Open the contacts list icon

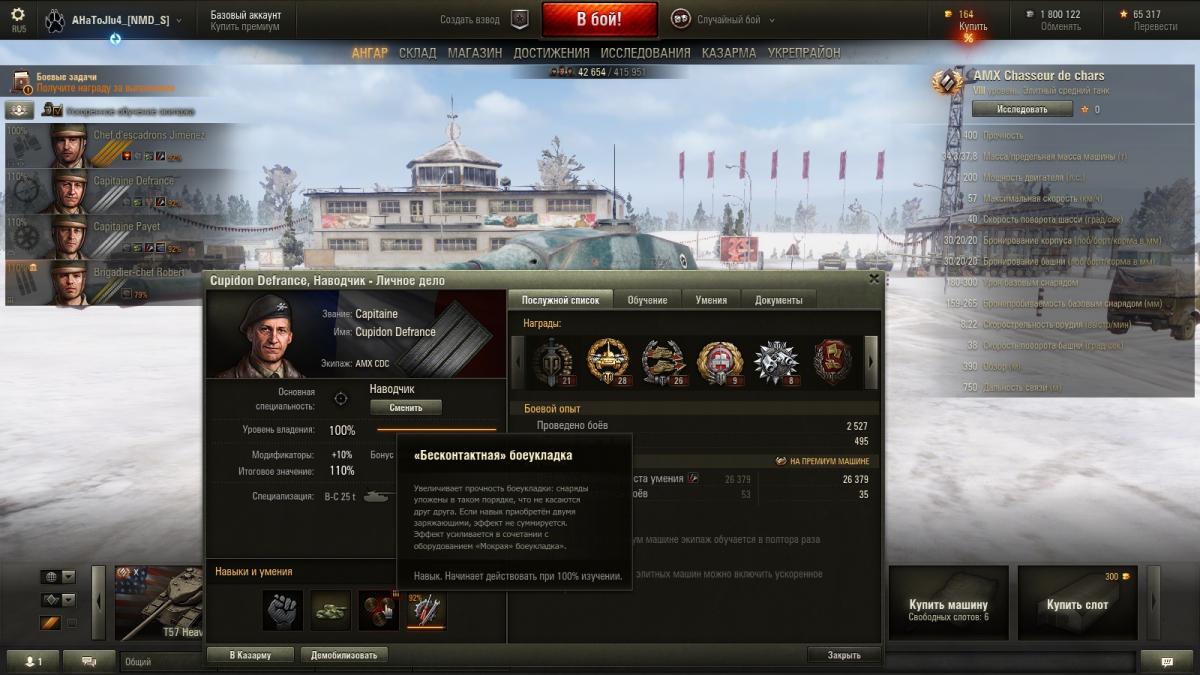pyautogui.click(x=33, y=661)
